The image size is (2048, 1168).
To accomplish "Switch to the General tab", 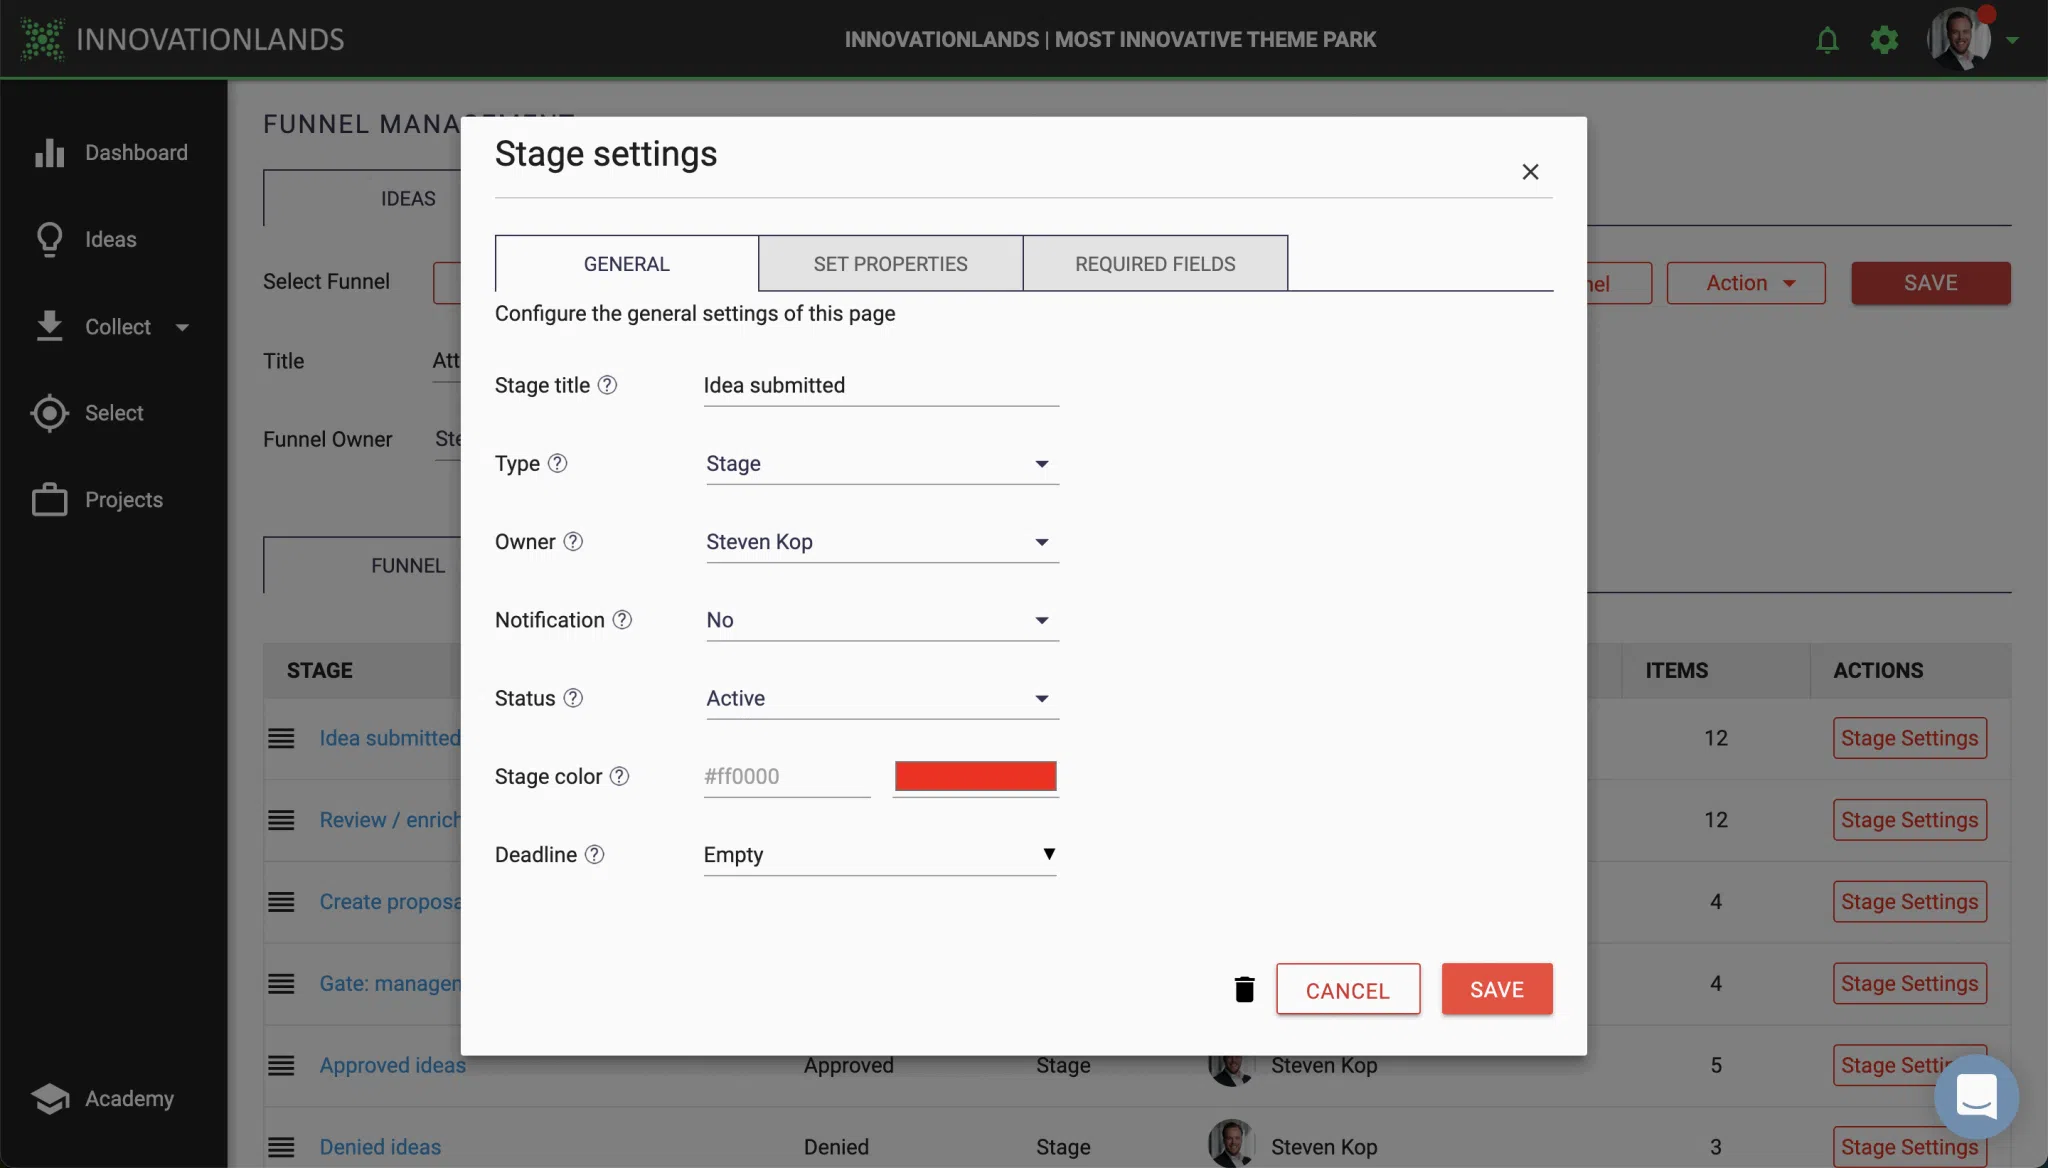I will pyautogui.click(x=627, y=264).
